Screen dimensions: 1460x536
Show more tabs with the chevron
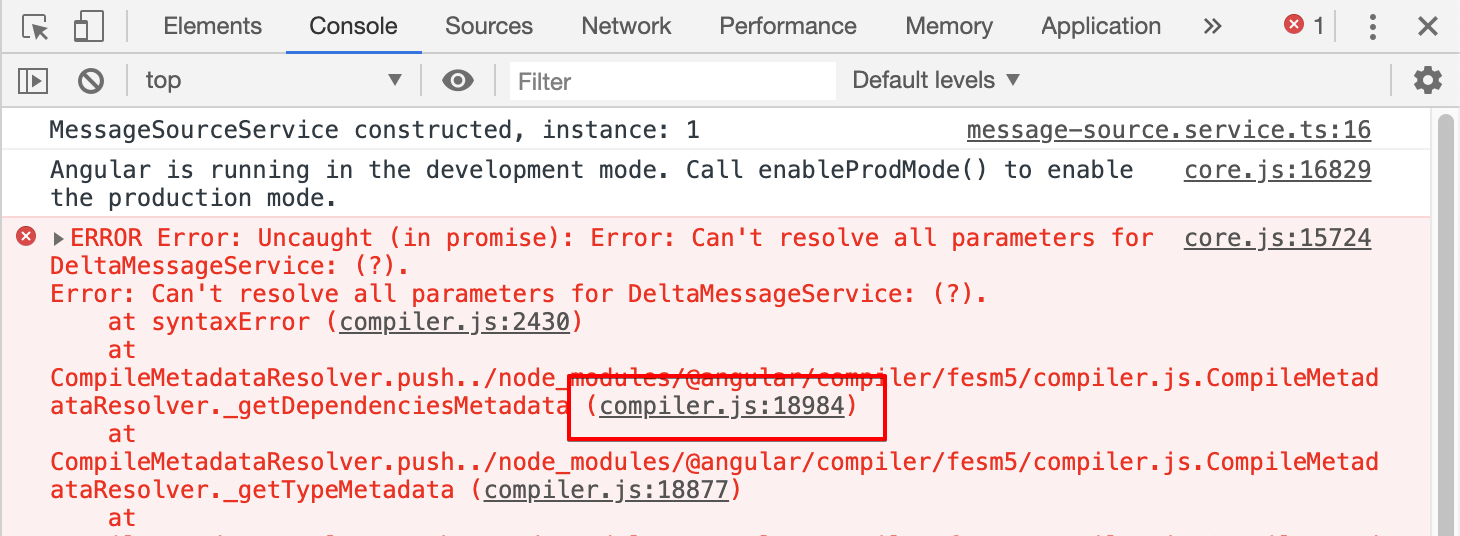pyautogui.click(x=1212, y=27)
